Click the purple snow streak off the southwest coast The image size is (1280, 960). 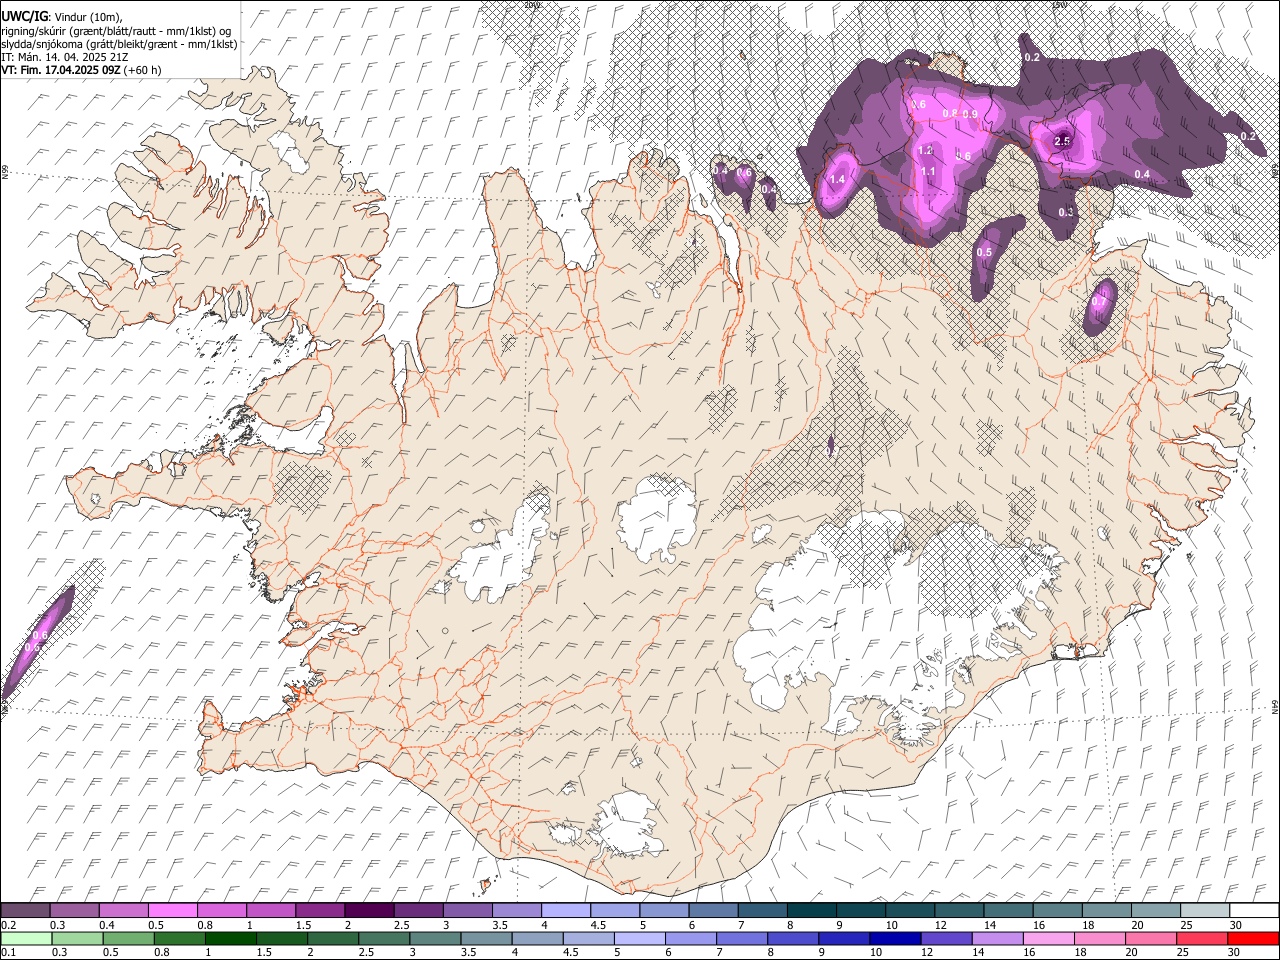pos(37,642)
